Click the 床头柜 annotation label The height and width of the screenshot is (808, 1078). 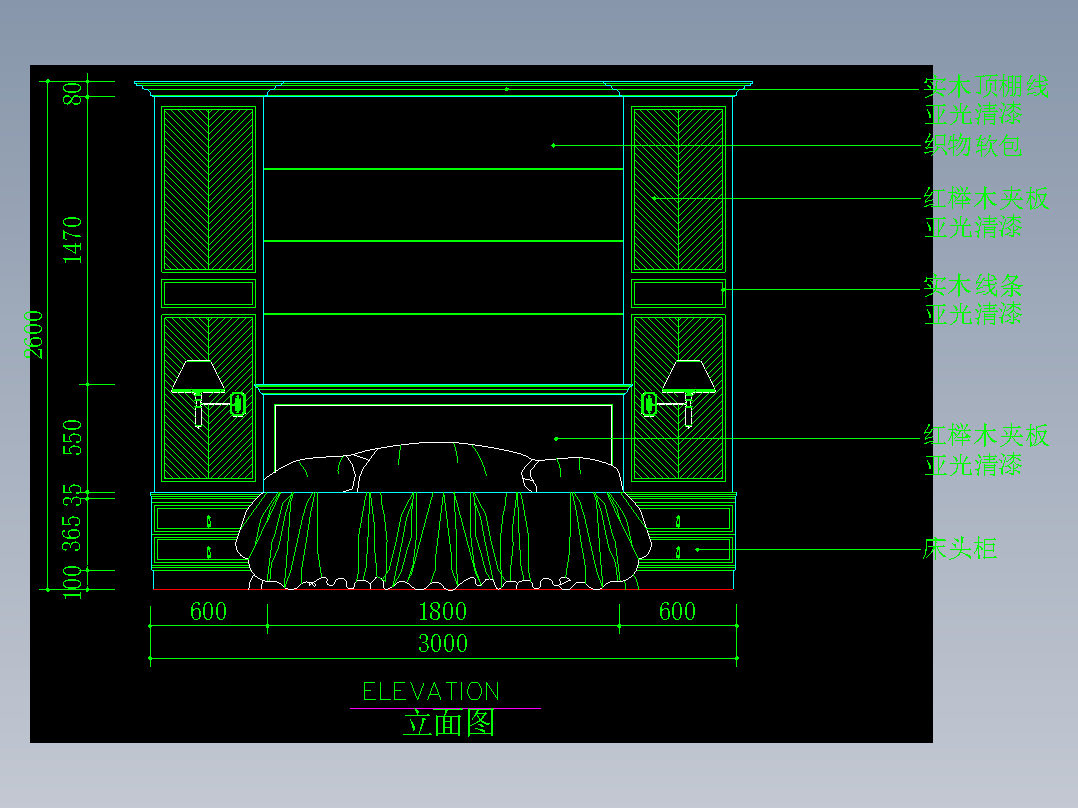[x=960, y=549]
